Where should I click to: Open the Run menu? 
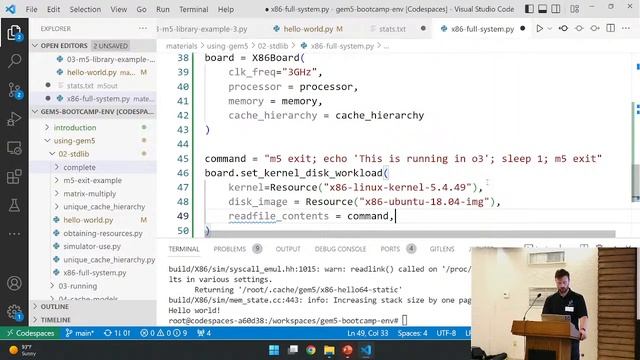coord(162,9)
